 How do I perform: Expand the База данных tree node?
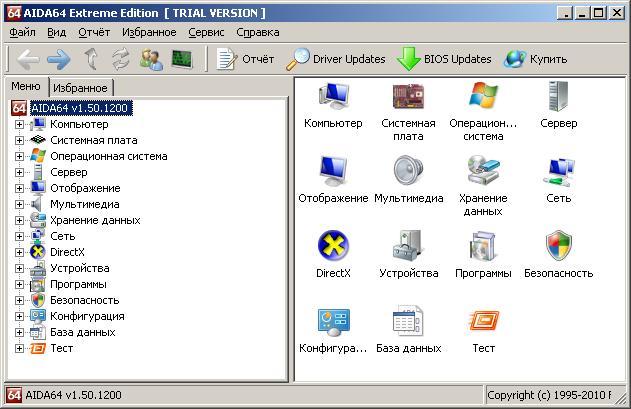pos(19,333)
